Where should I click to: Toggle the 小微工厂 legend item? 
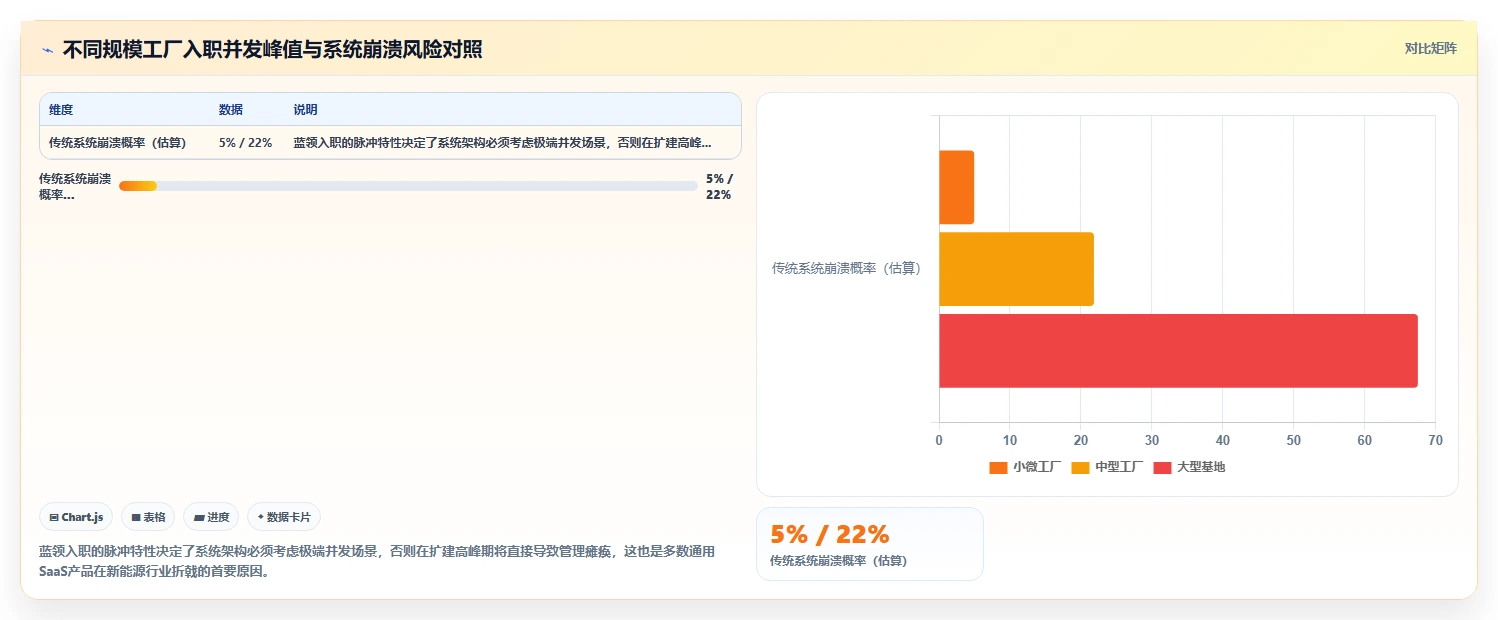click(1025, 467)
